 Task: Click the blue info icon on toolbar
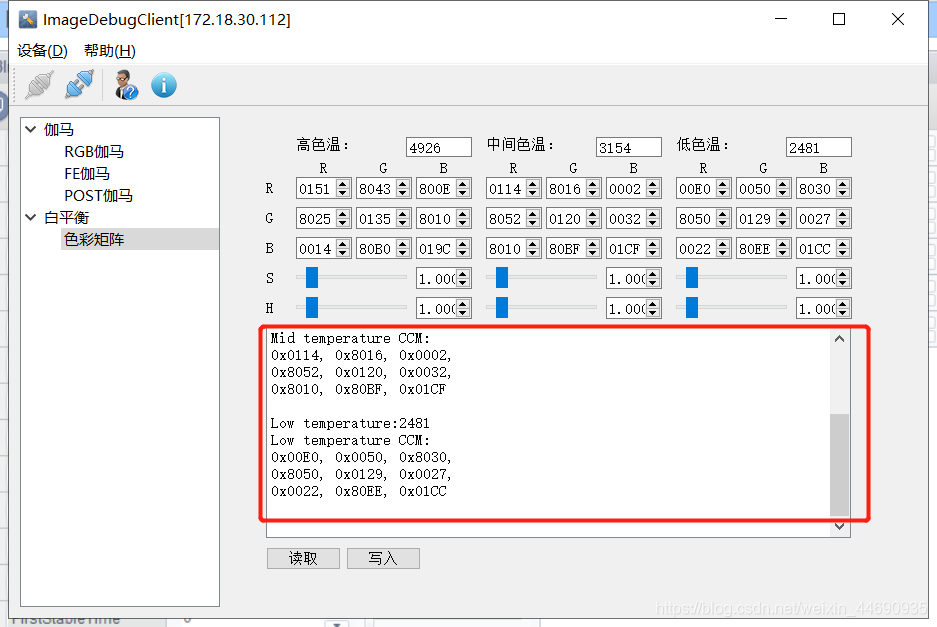[163, 85]
